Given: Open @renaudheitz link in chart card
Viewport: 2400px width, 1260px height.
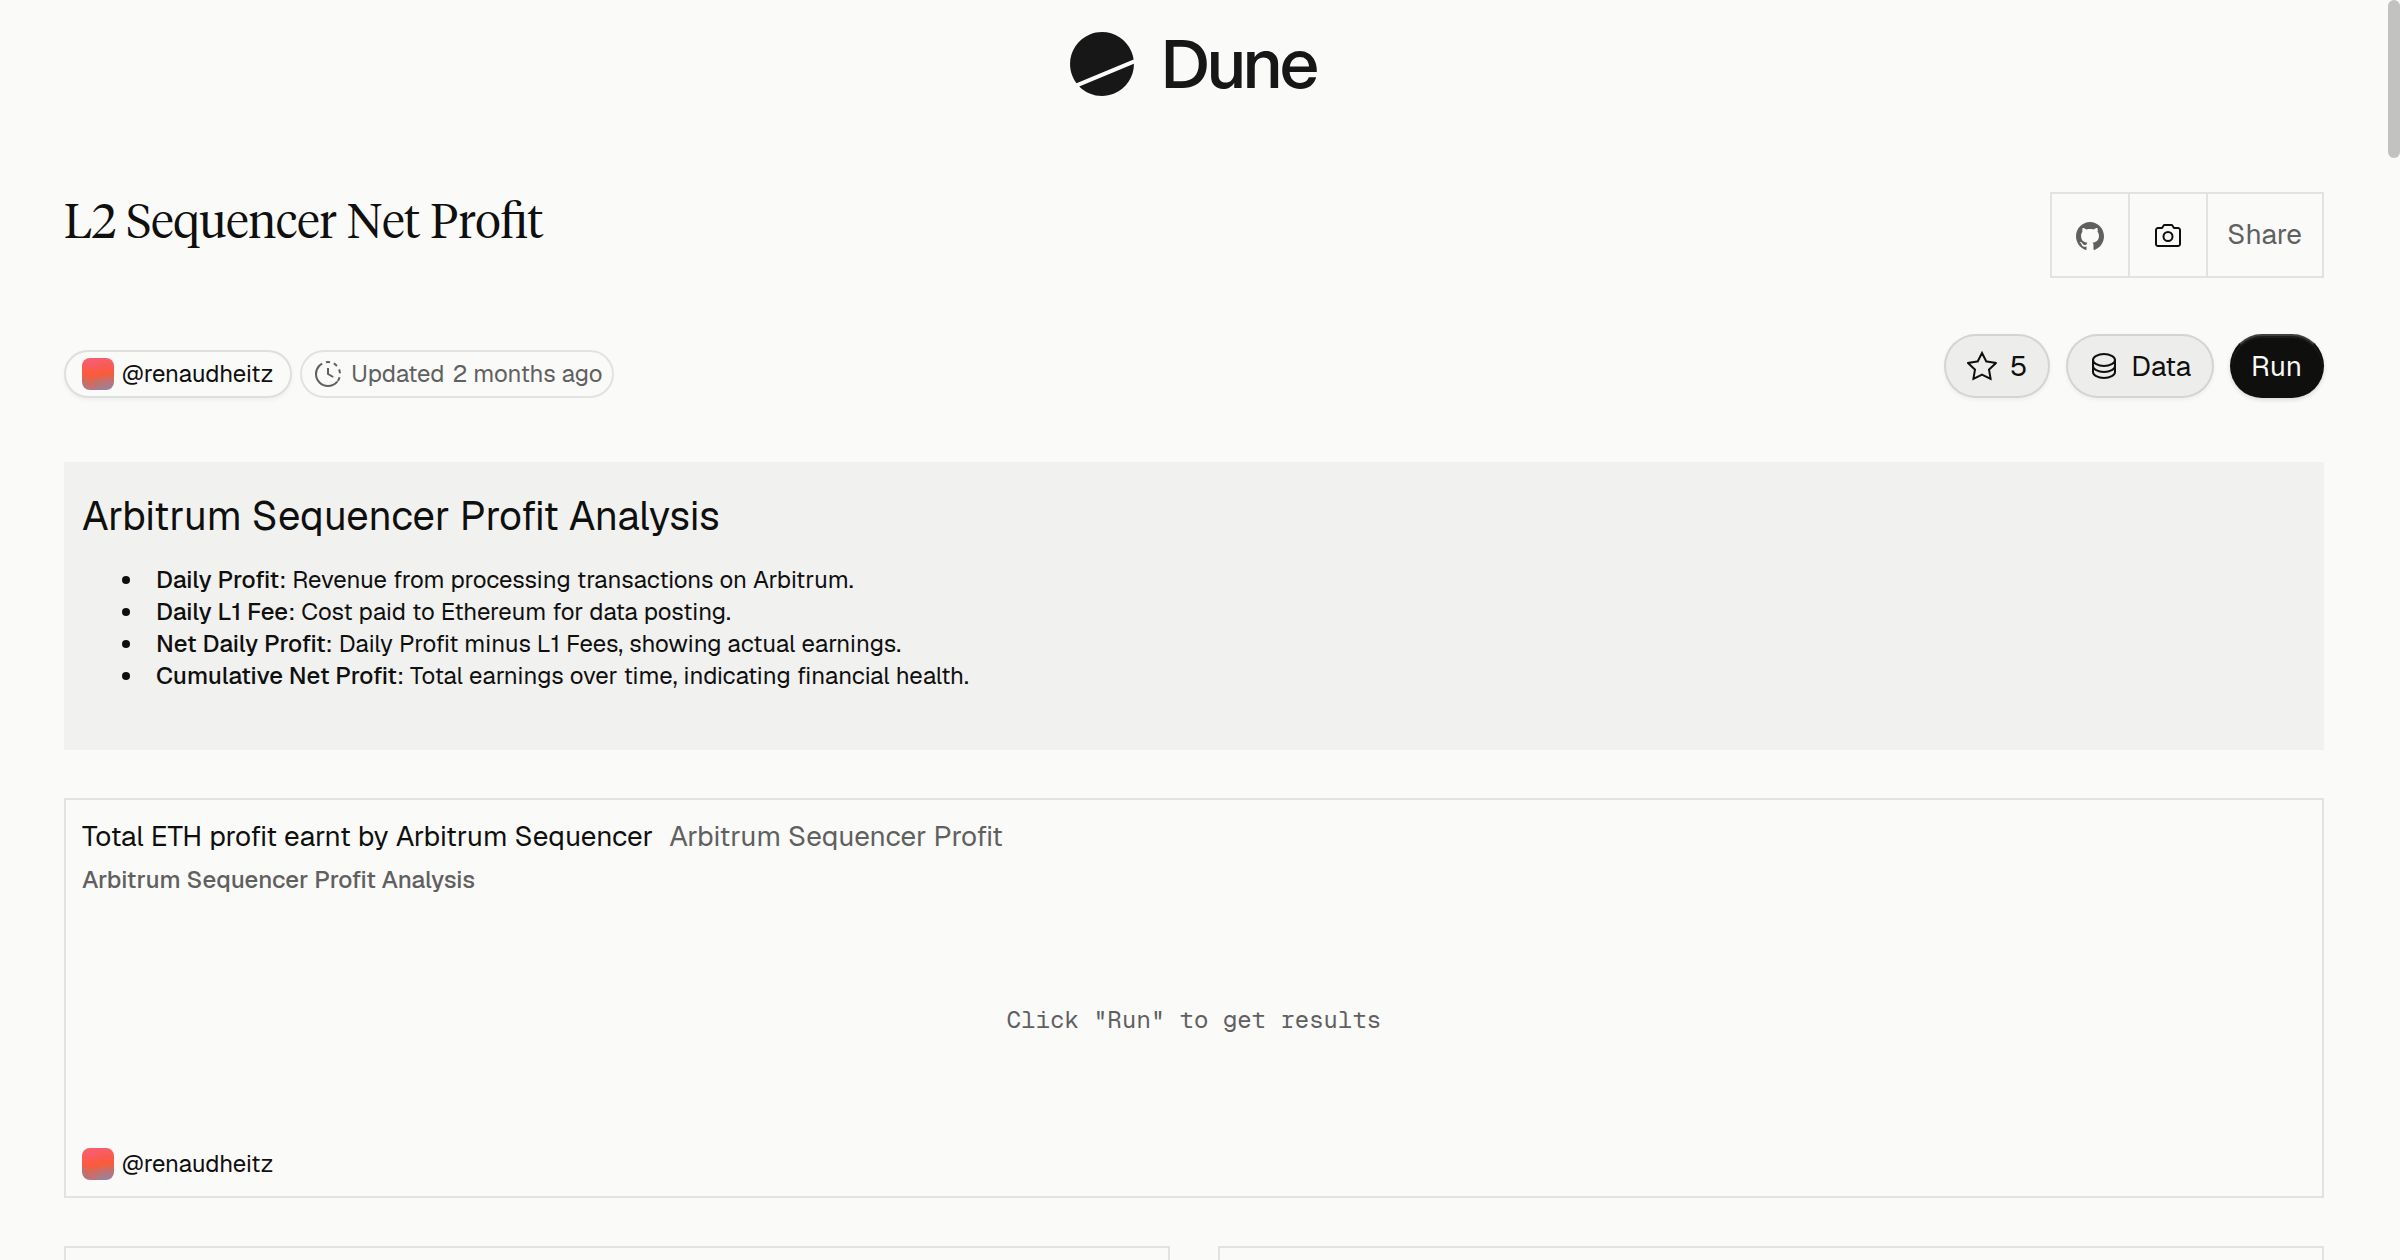Looking at the screenshot, I should (197, 1164).
